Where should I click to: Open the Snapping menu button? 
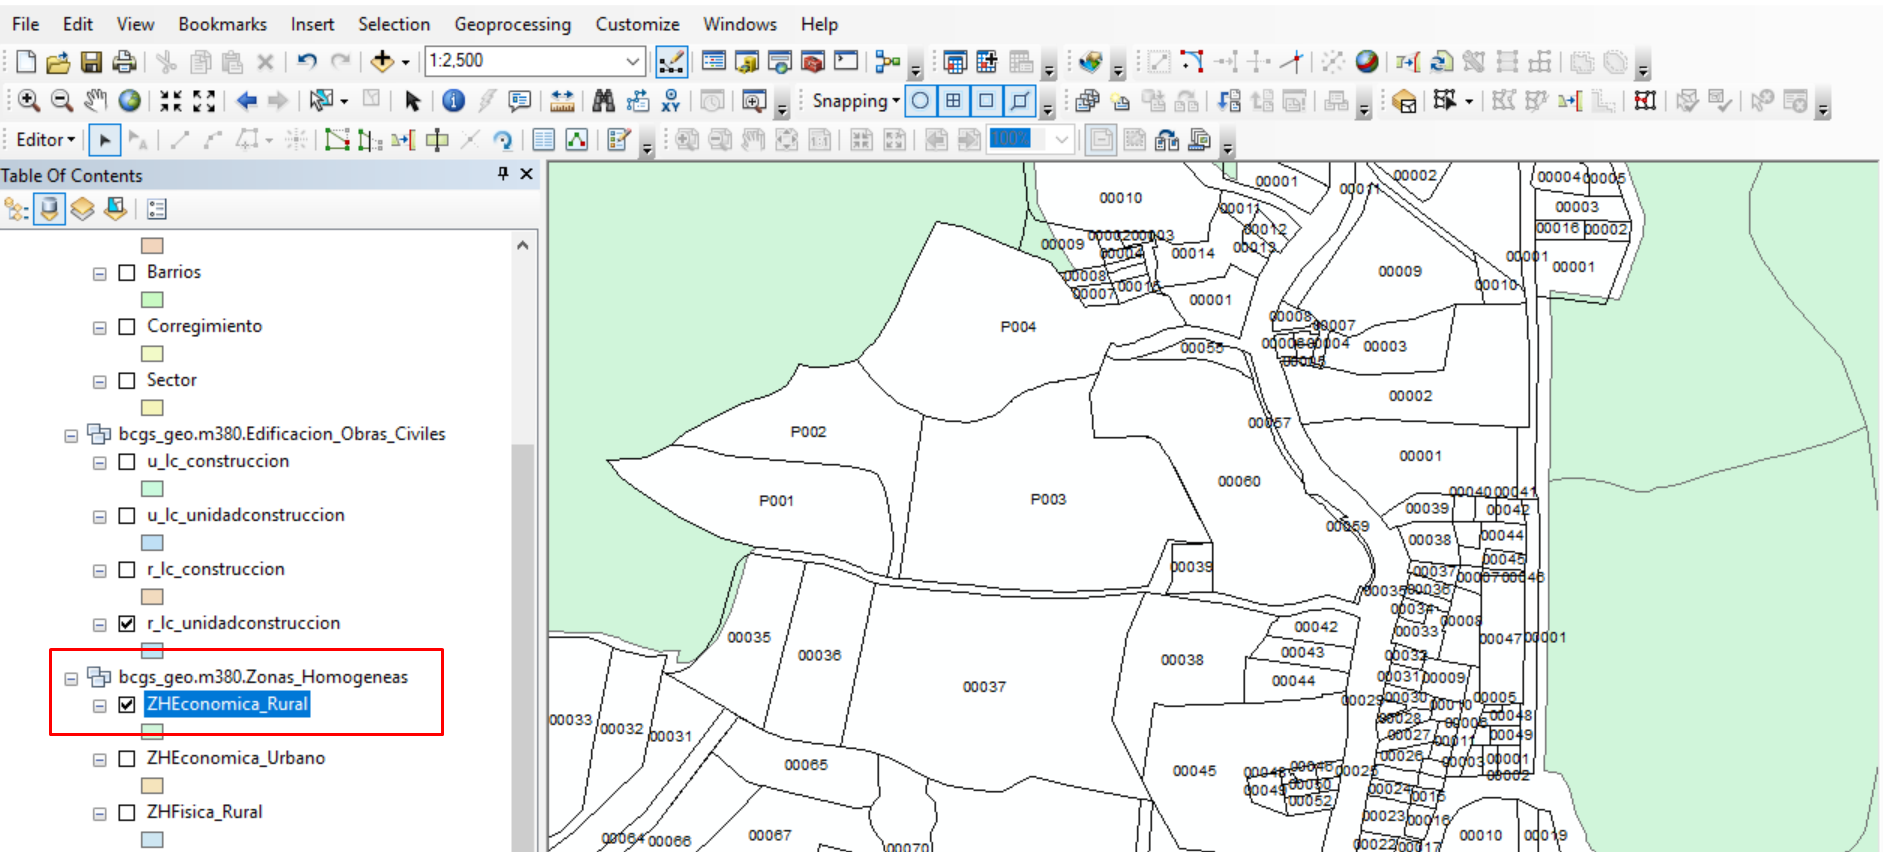(x=855, y=101)
